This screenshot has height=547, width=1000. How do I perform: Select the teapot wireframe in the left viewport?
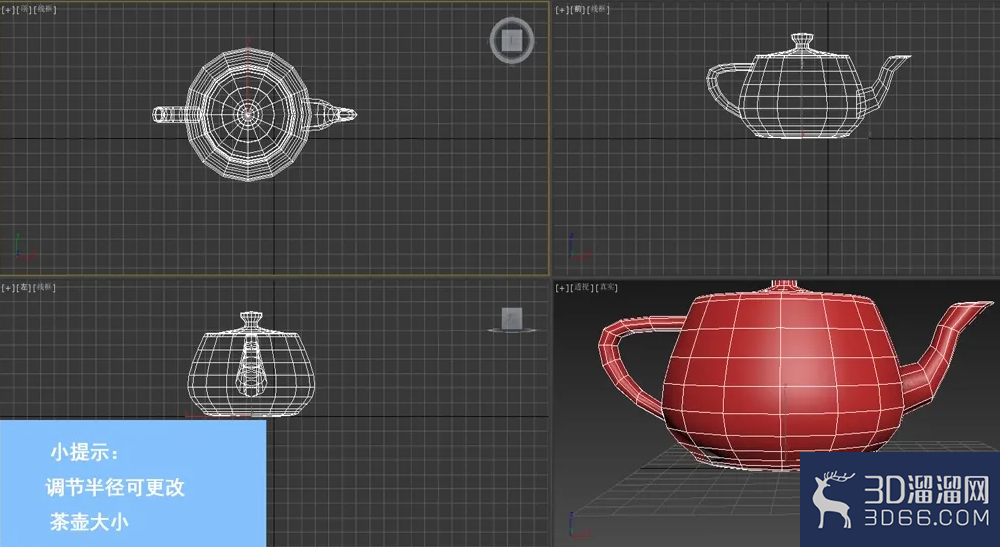pos(251,364)
